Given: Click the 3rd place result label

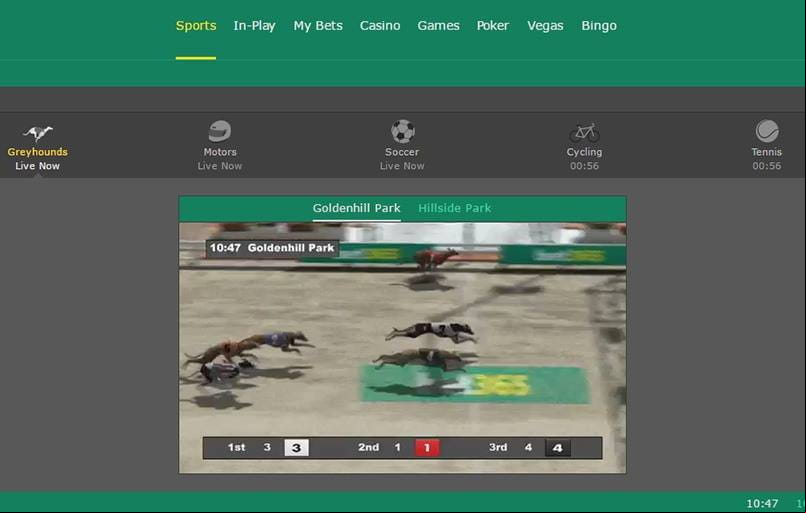Looking at the screenshot, I should click(x=498, y=447).
